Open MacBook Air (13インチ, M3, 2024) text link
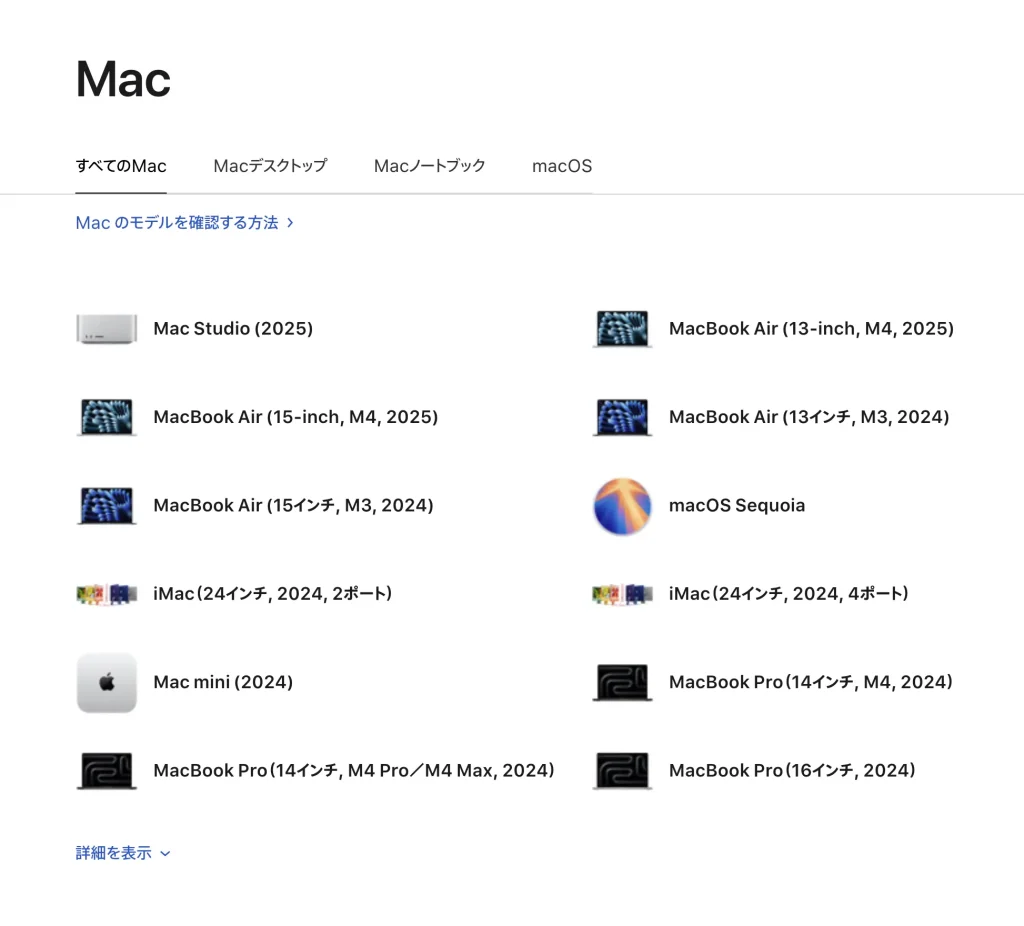Viewport: 1024px width, 926px height. 809,417
